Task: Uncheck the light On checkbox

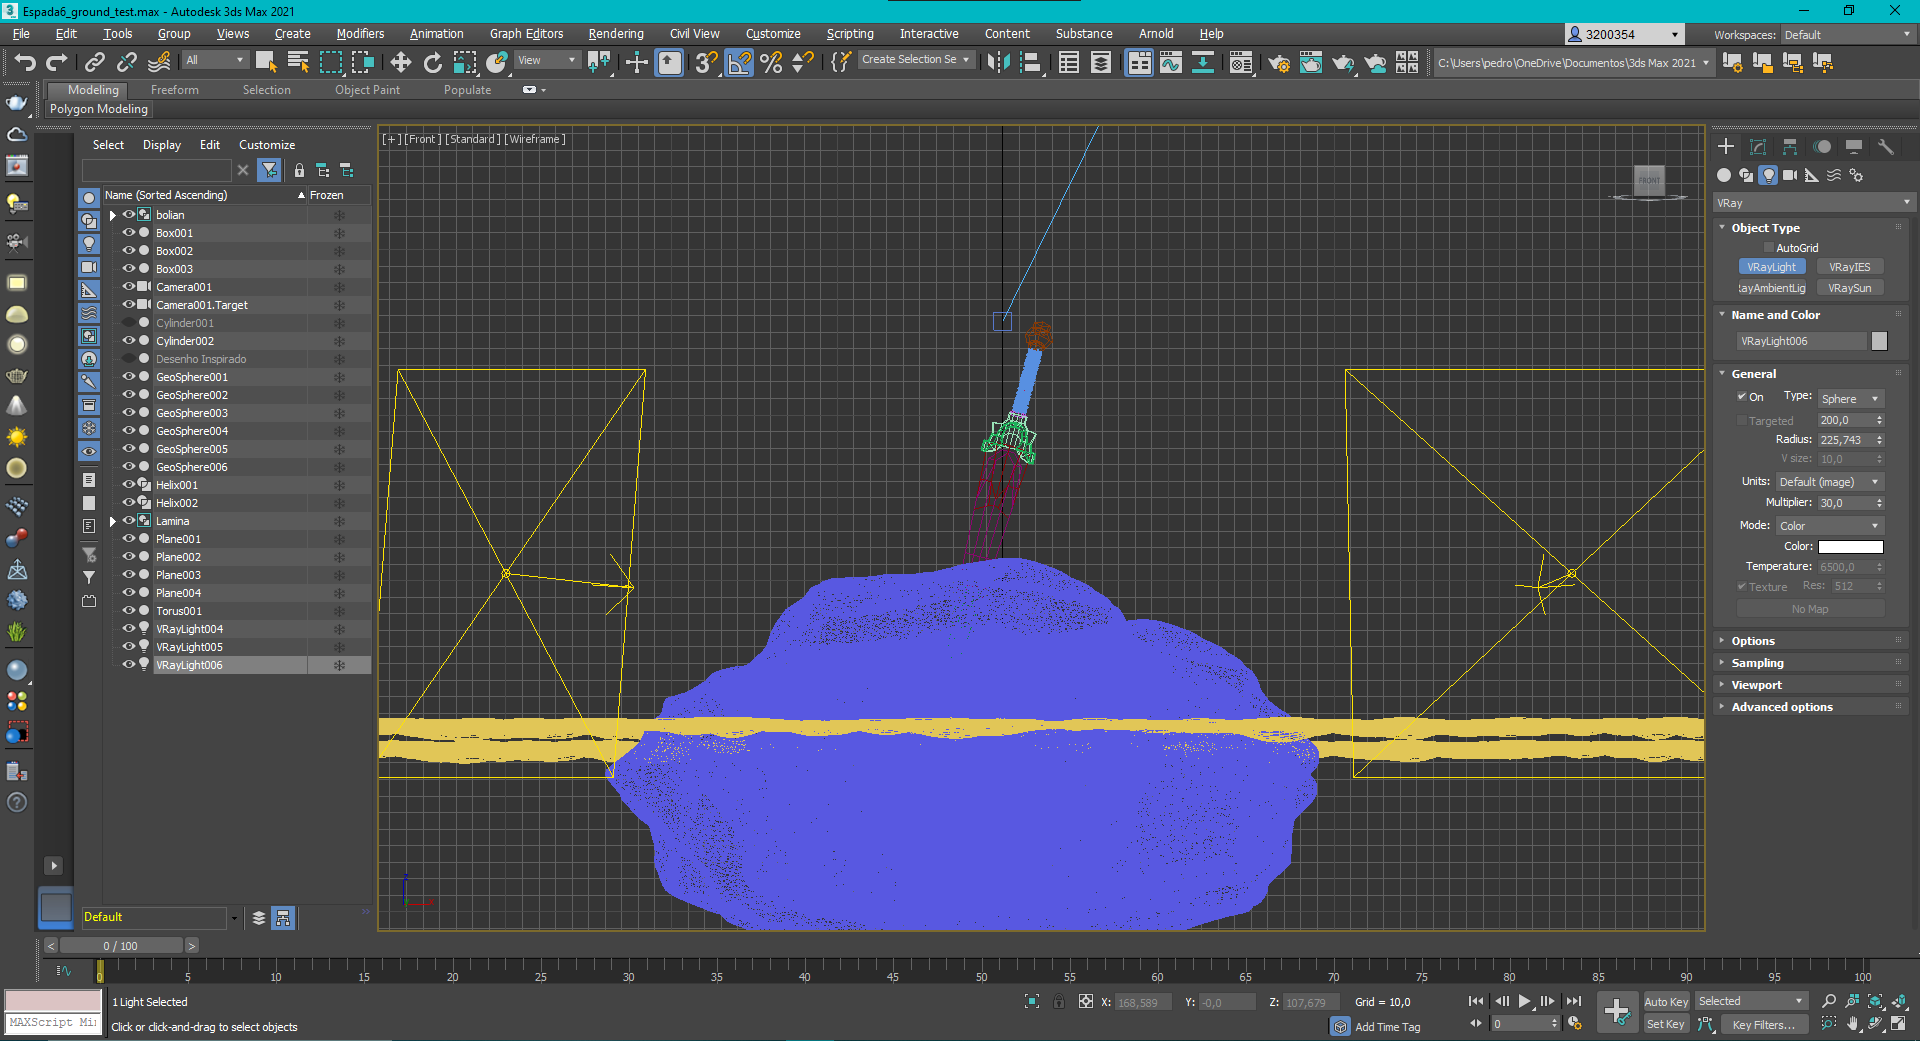Action: point(1741,397)
